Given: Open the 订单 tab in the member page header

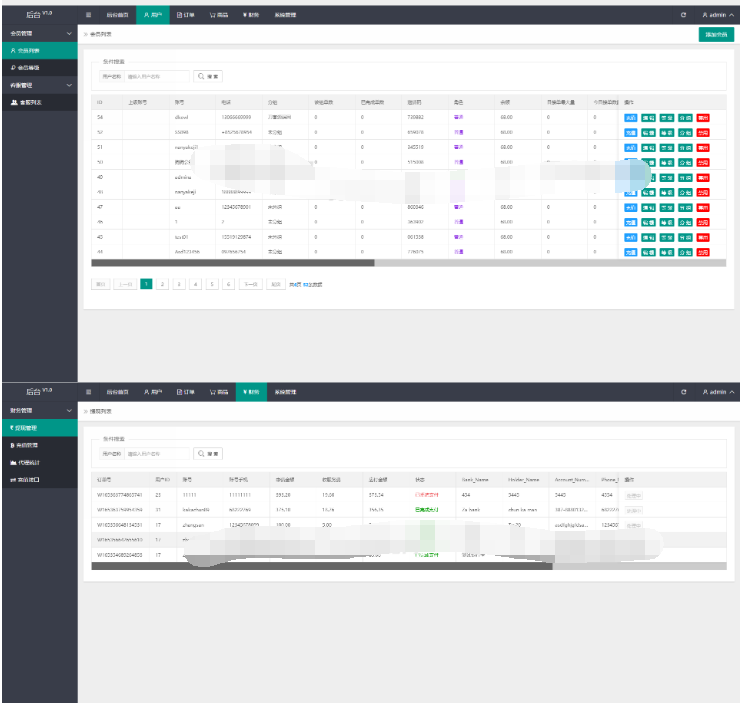Looking at the screenshot, I should click(x=185, y=15).
